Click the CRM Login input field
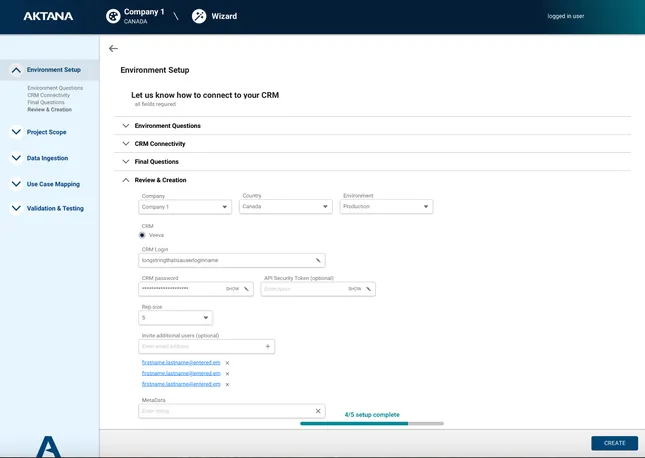The image size is (645, 458). pyautogui.click(x=232, y=260)
